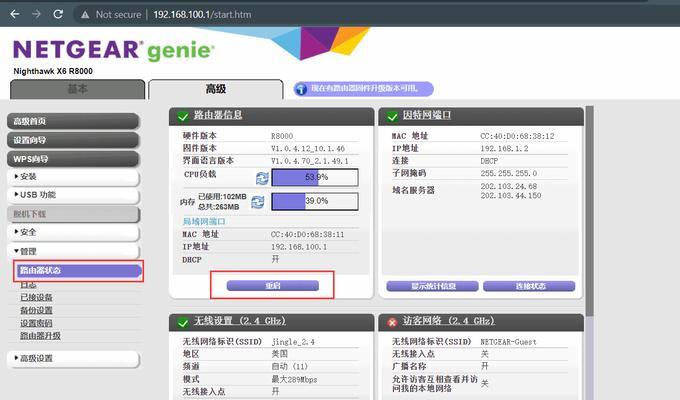This screenshot has height=400, width=680.
Task: Click the blue info icon in firmware notice
Action: 301,89
